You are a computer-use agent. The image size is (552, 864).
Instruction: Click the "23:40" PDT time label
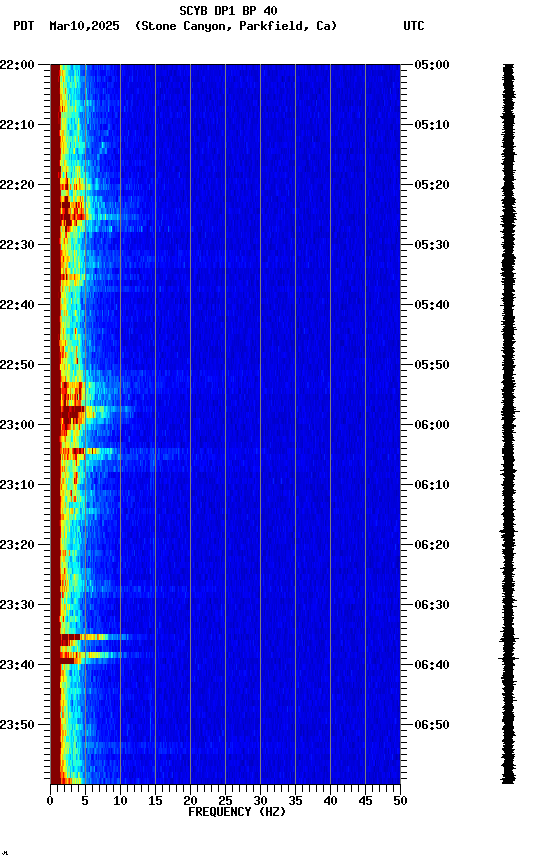pyautogui.click(x=17, y=666)
